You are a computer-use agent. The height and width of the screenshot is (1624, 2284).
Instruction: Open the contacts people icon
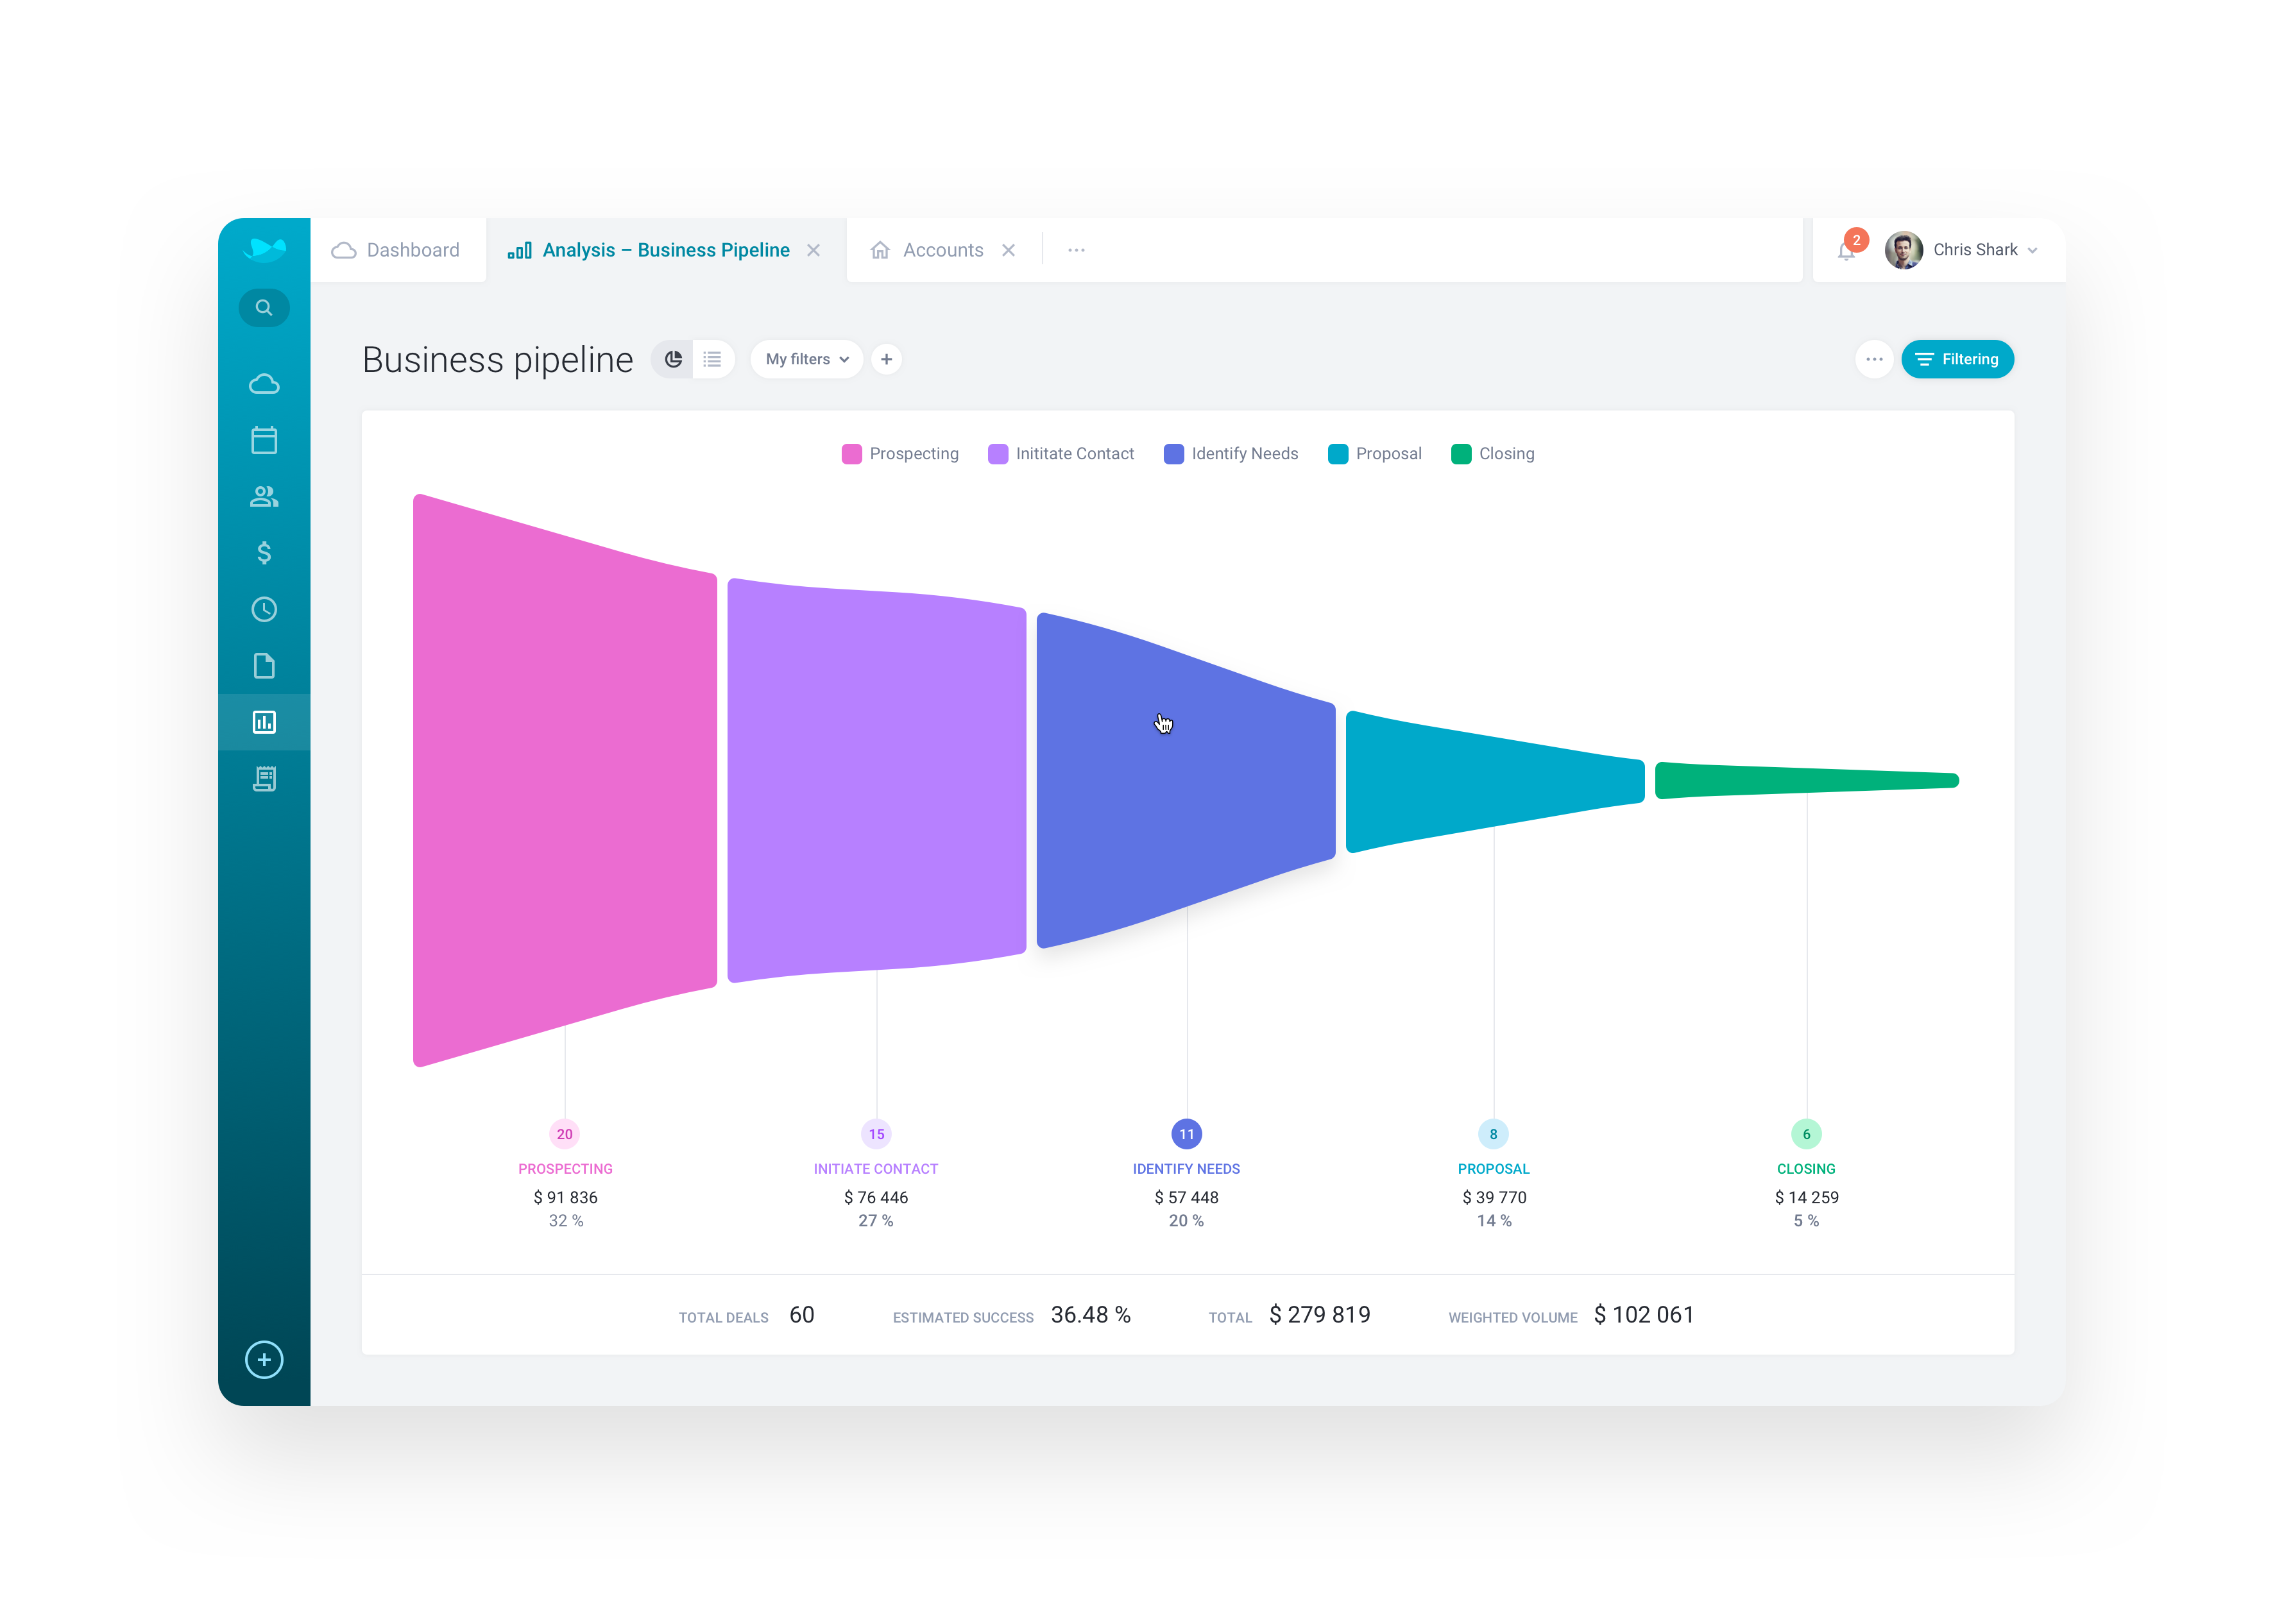pyautogui.click(x=264, y=497)
